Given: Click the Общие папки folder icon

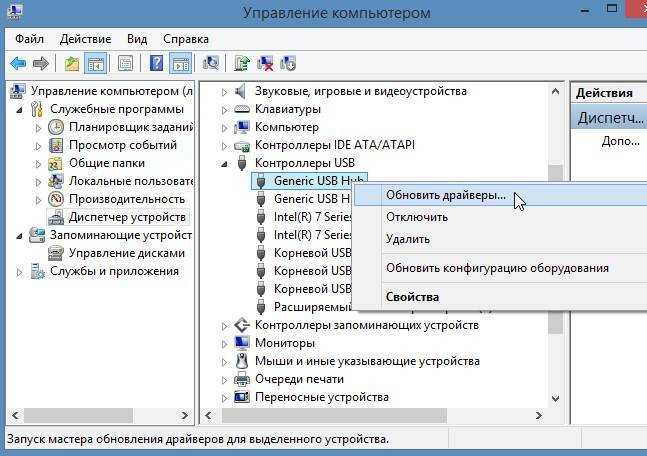Looking at the screenshot, I should click(55, 163).
